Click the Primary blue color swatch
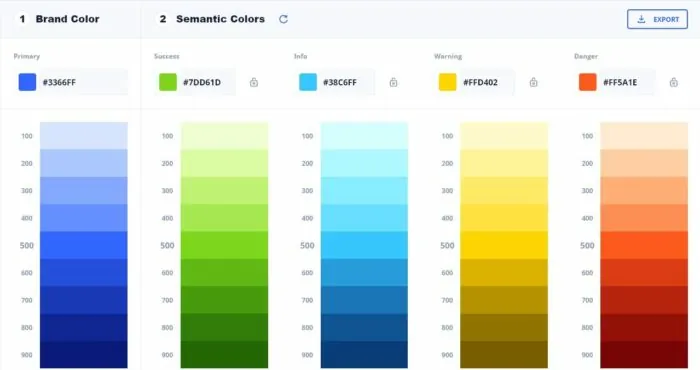 pos(27,82)
